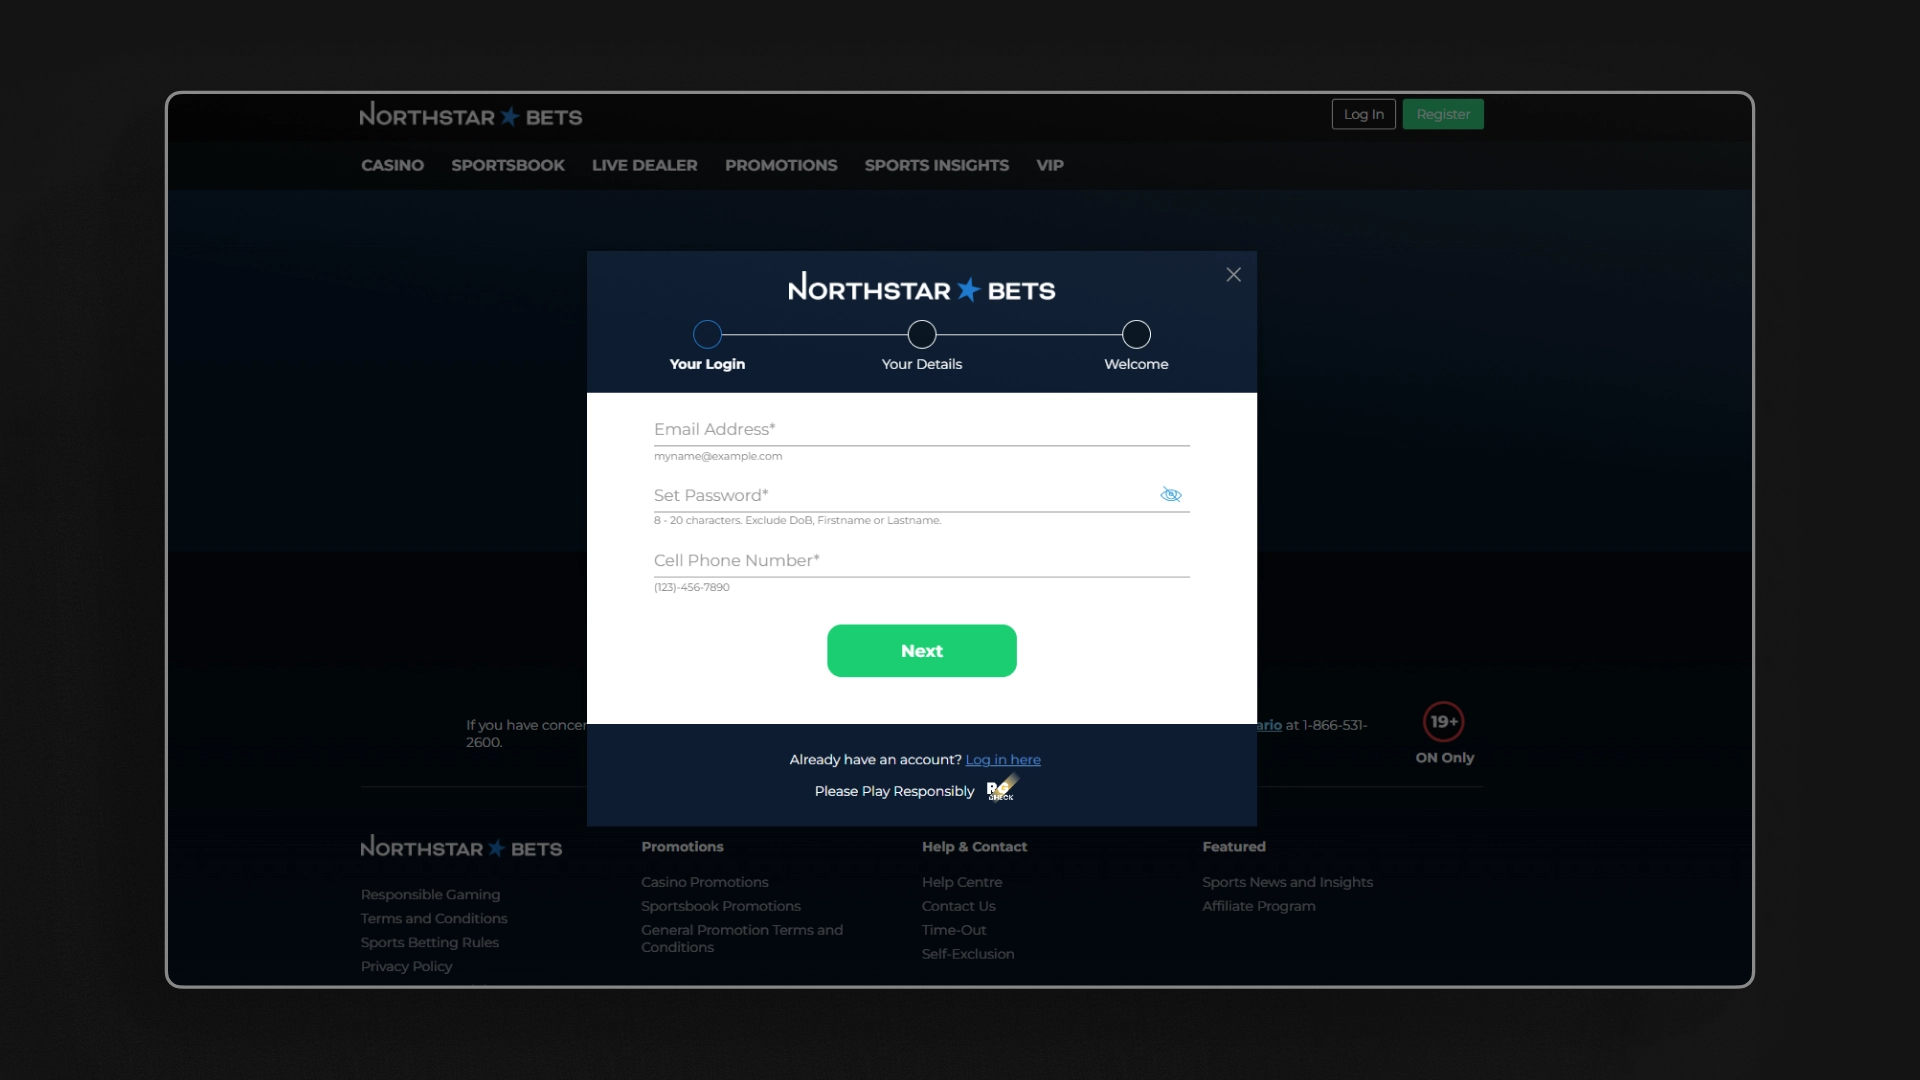Open the SPORTS INSIGHTS menu item
Viewport: 1920px width, 1080px height.
tap(937, 165)
